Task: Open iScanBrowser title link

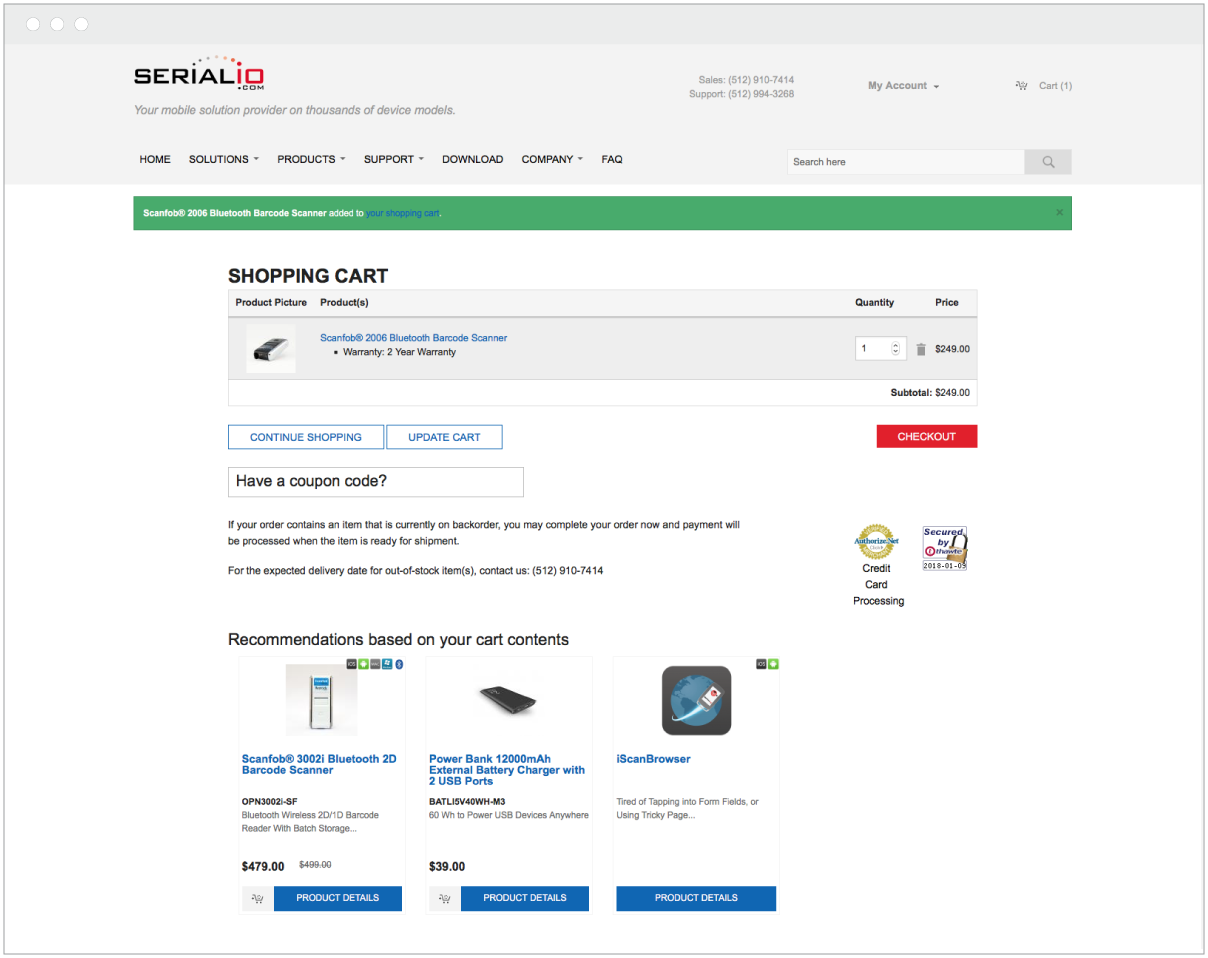Action: click(653, 759)
